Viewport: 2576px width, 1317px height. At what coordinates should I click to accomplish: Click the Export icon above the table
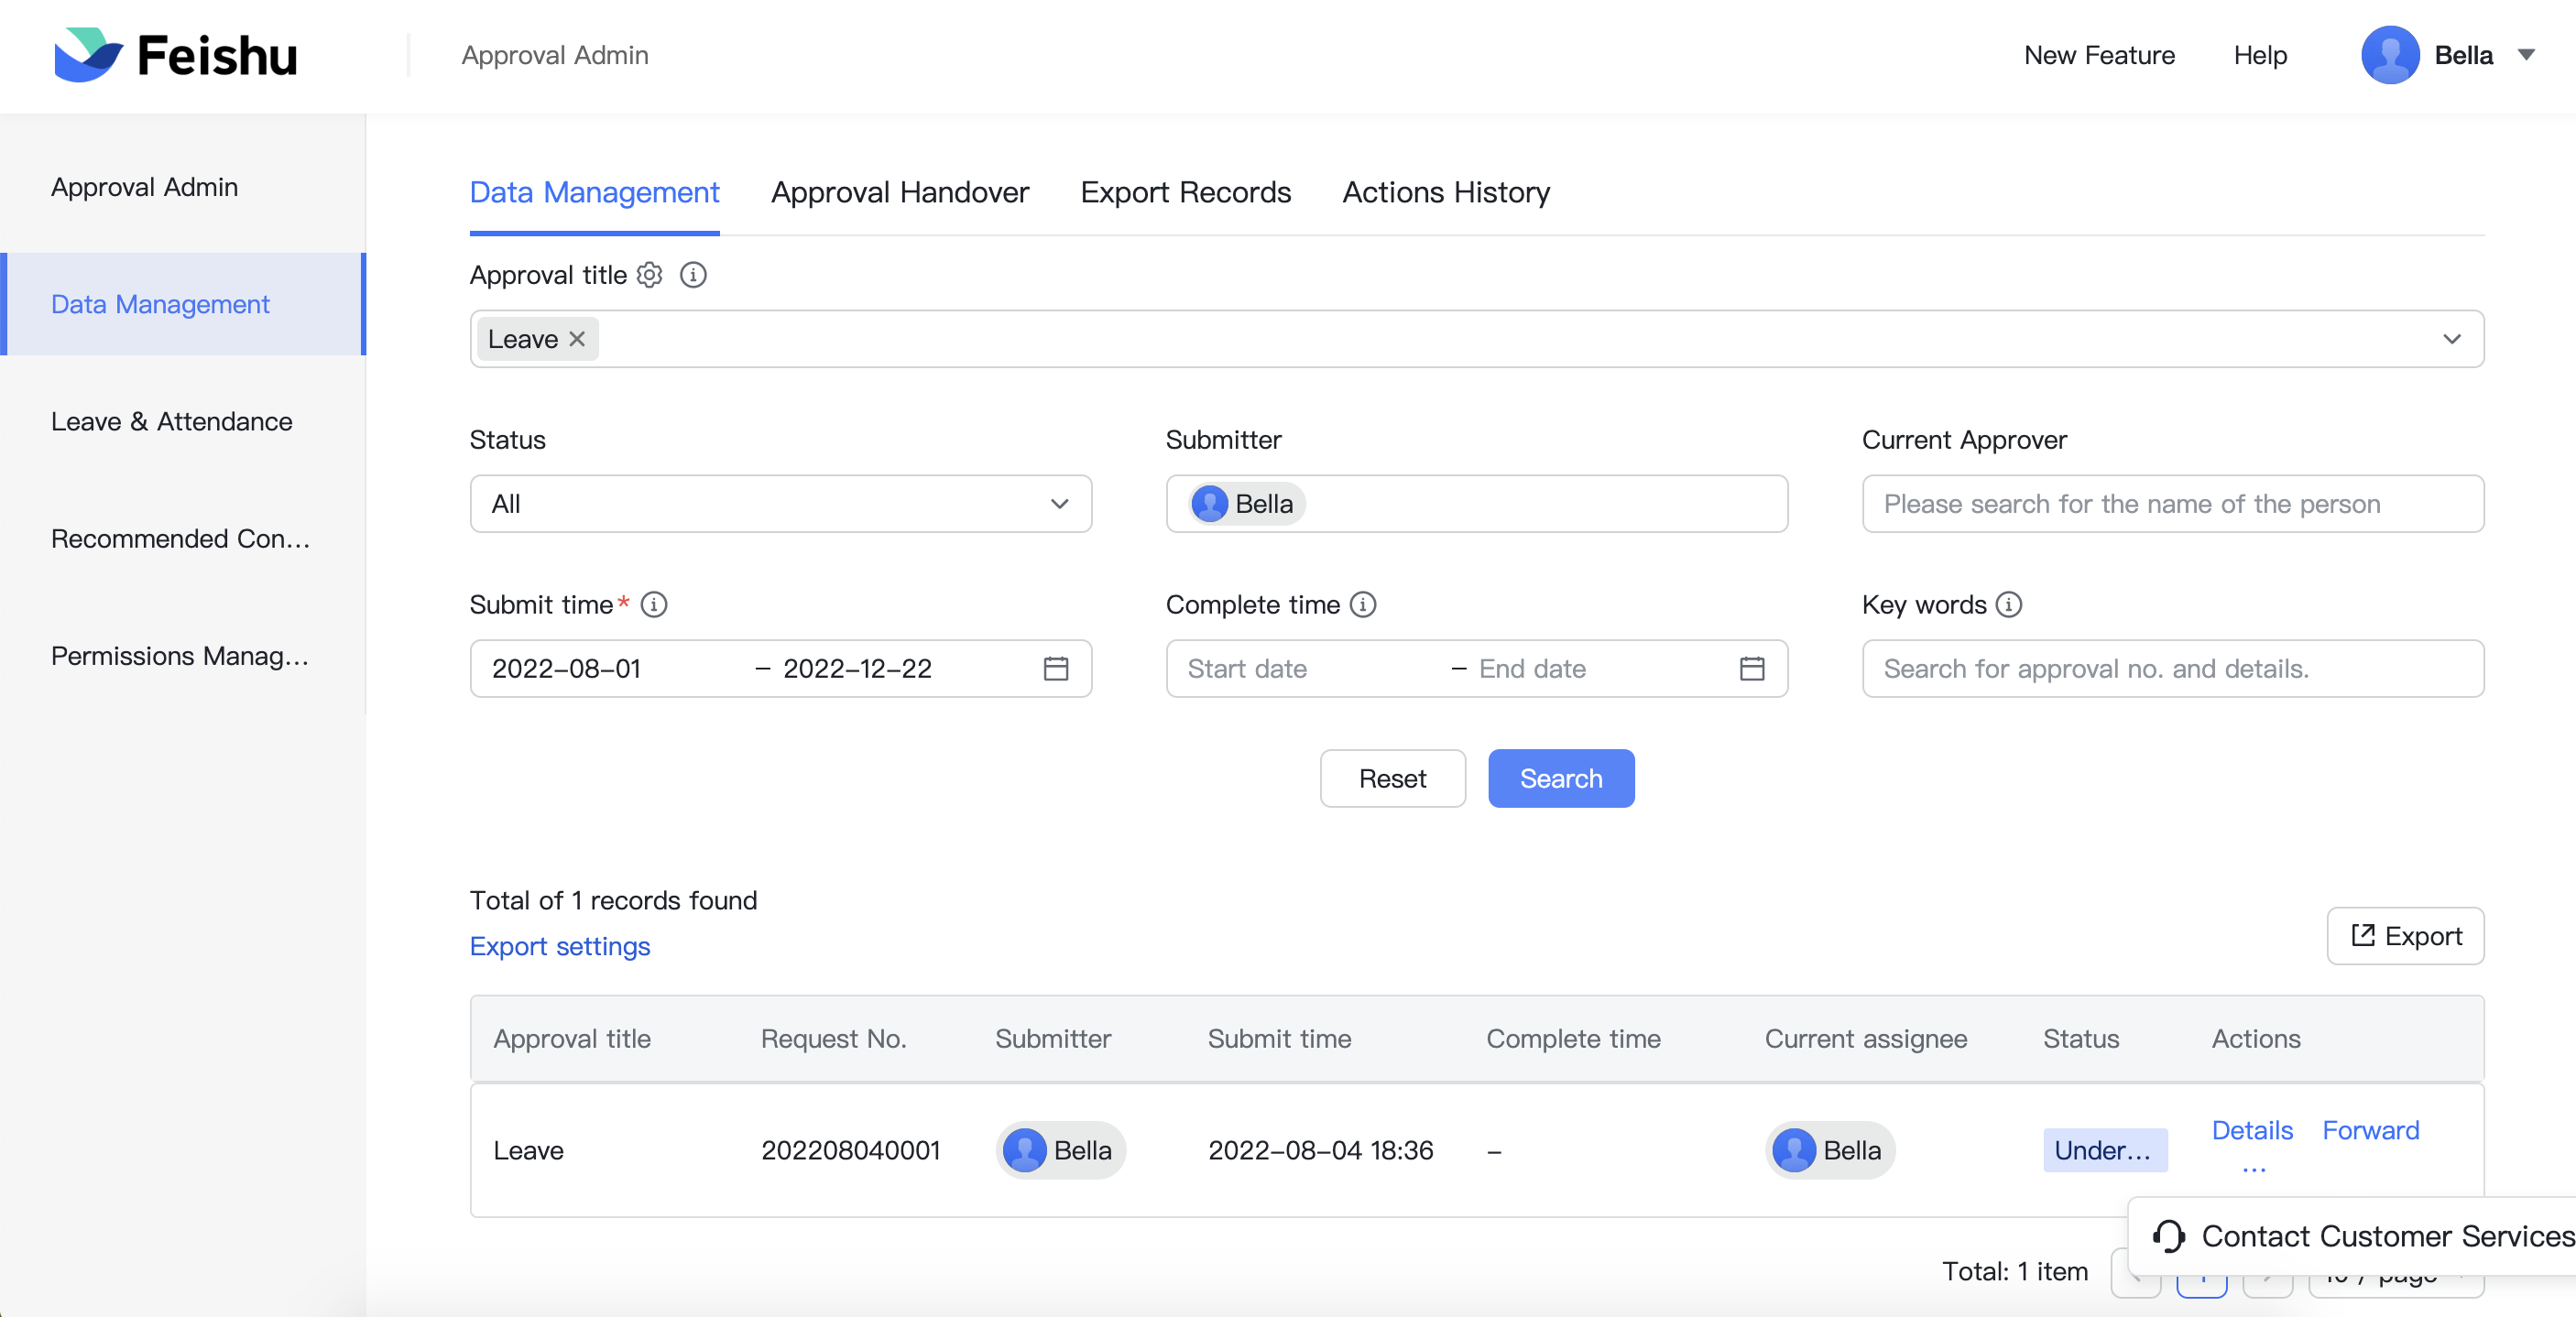(2363, 935)
